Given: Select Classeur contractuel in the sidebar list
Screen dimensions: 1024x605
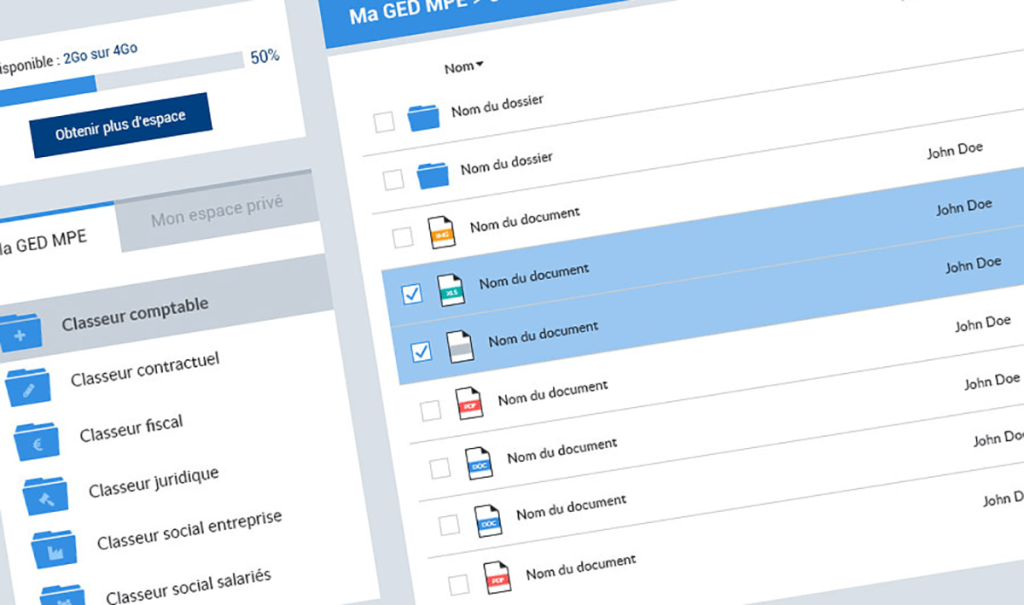Looking at the screenshot, I should [145, 370].
